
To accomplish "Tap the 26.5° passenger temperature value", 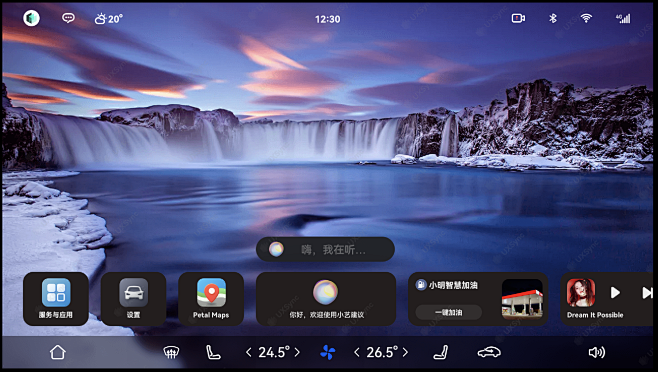I will pyautogui.click(x=382, y=352).
